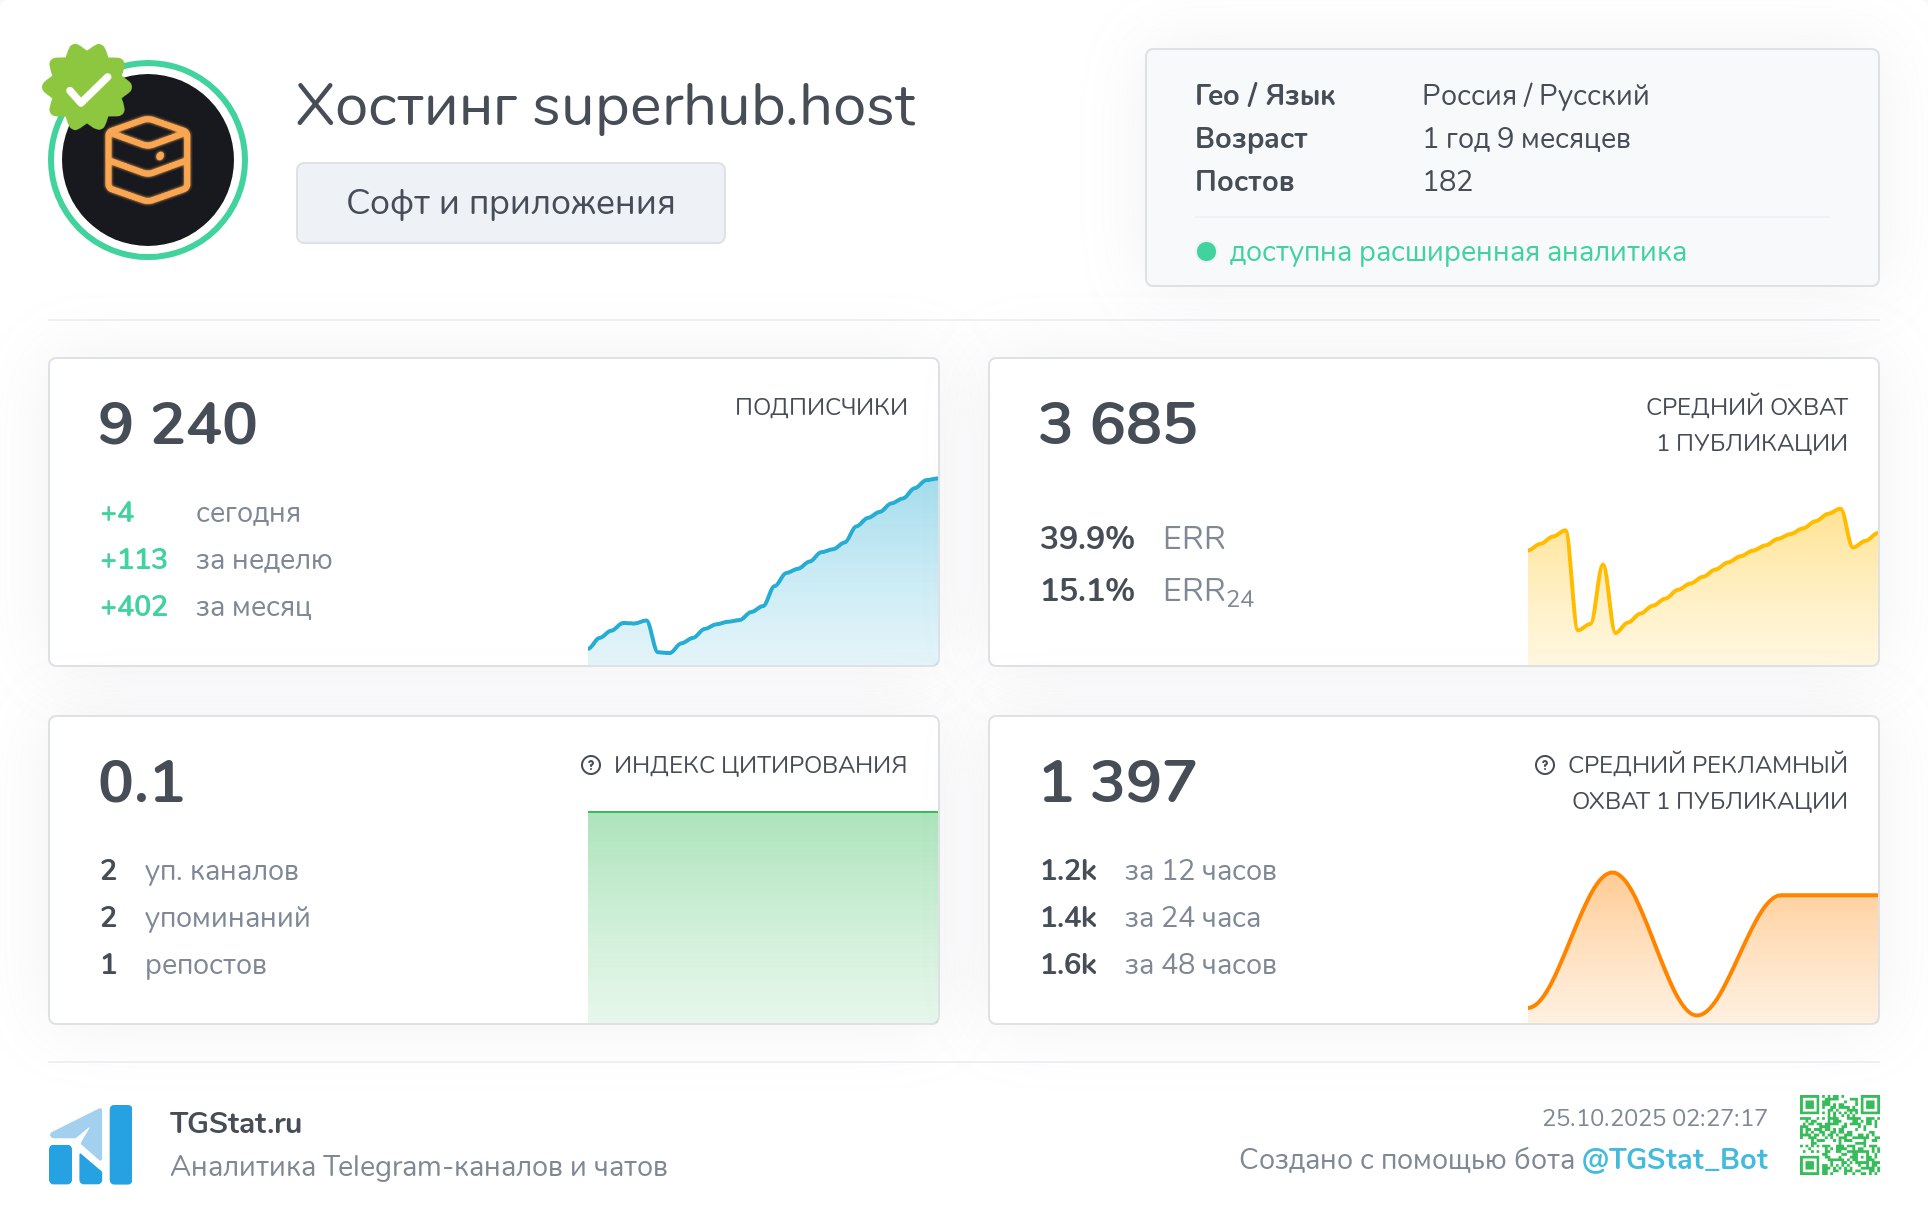Image resolution: width=1928 pixels, height=1210 pixels.
Task: Click the green dot indicator for analytics availability
Action: click(x=1208, y=253)
